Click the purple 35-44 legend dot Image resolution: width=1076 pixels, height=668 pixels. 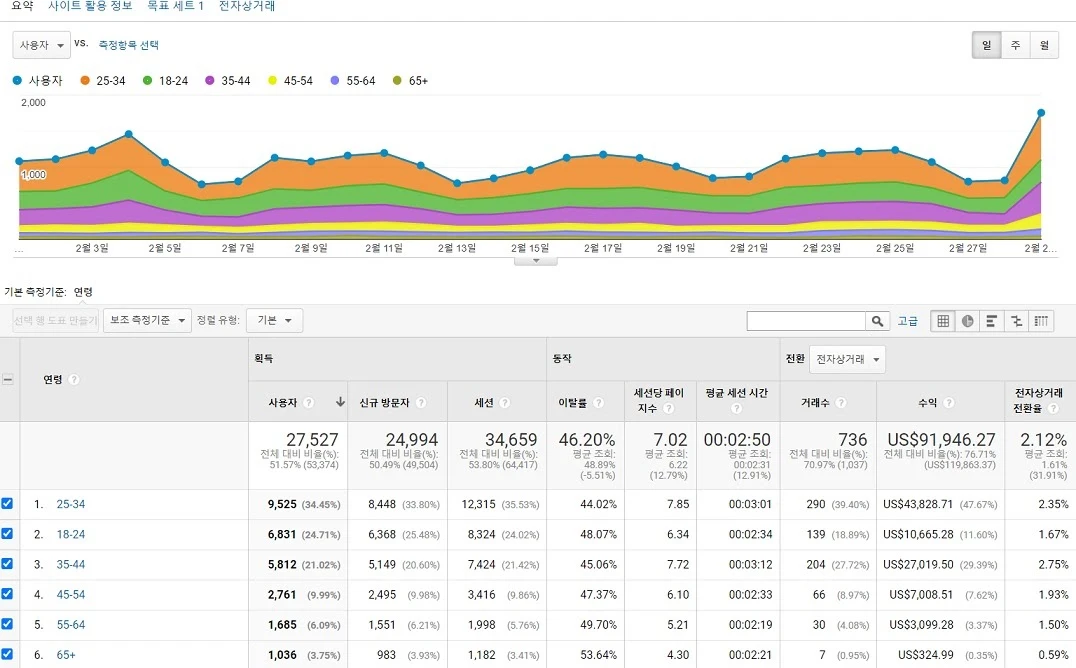[210, 80]
